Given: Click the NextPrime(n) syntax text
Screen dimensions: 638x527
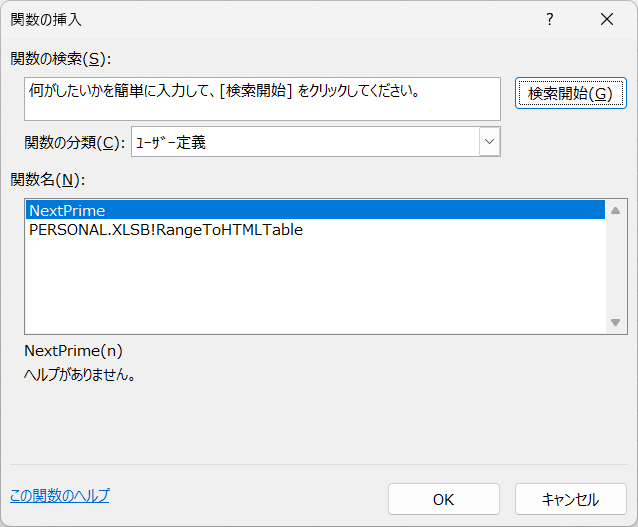Looking at the screenshot, I should point(73,351).
